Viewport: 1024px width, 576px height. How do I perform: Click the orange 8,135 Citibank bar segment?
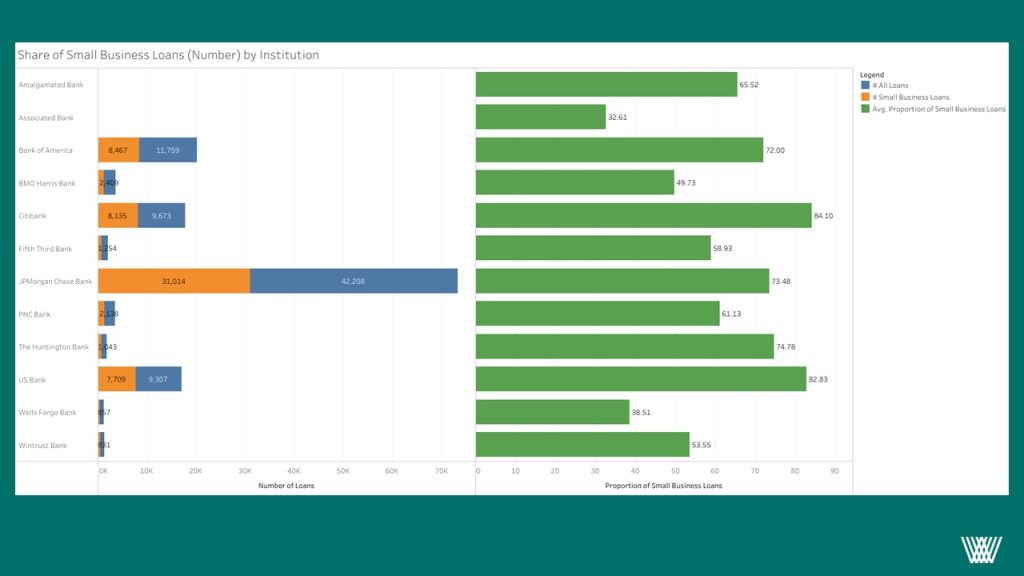[118, 216]
